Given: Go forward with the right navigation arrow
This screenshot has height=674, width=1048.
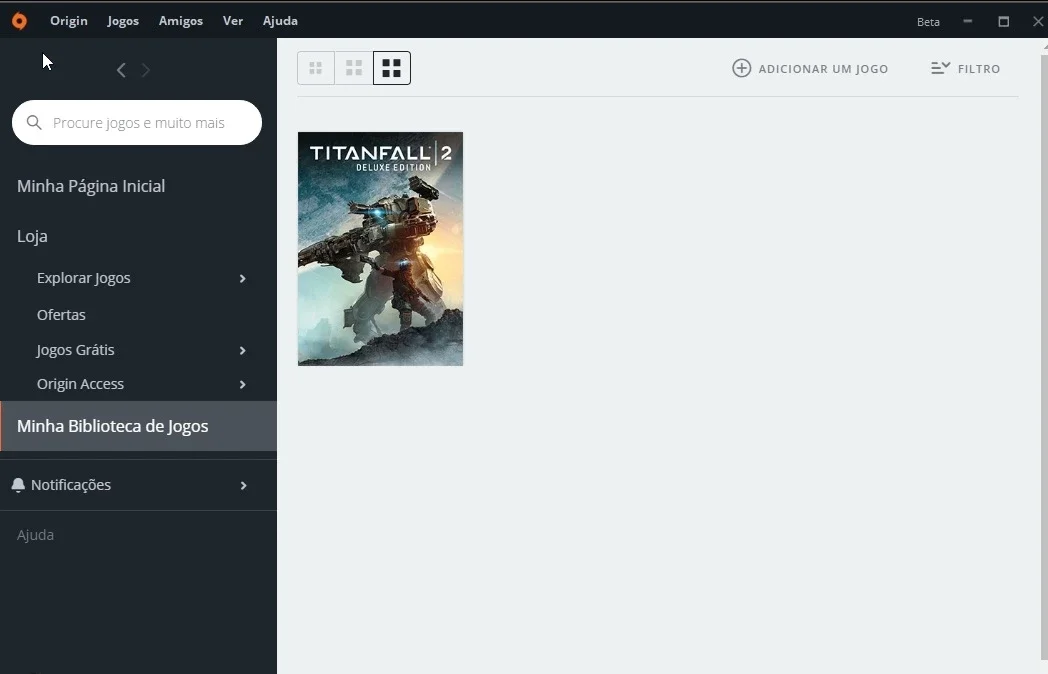Looking at the screenshot, I should tap(146, 70).
